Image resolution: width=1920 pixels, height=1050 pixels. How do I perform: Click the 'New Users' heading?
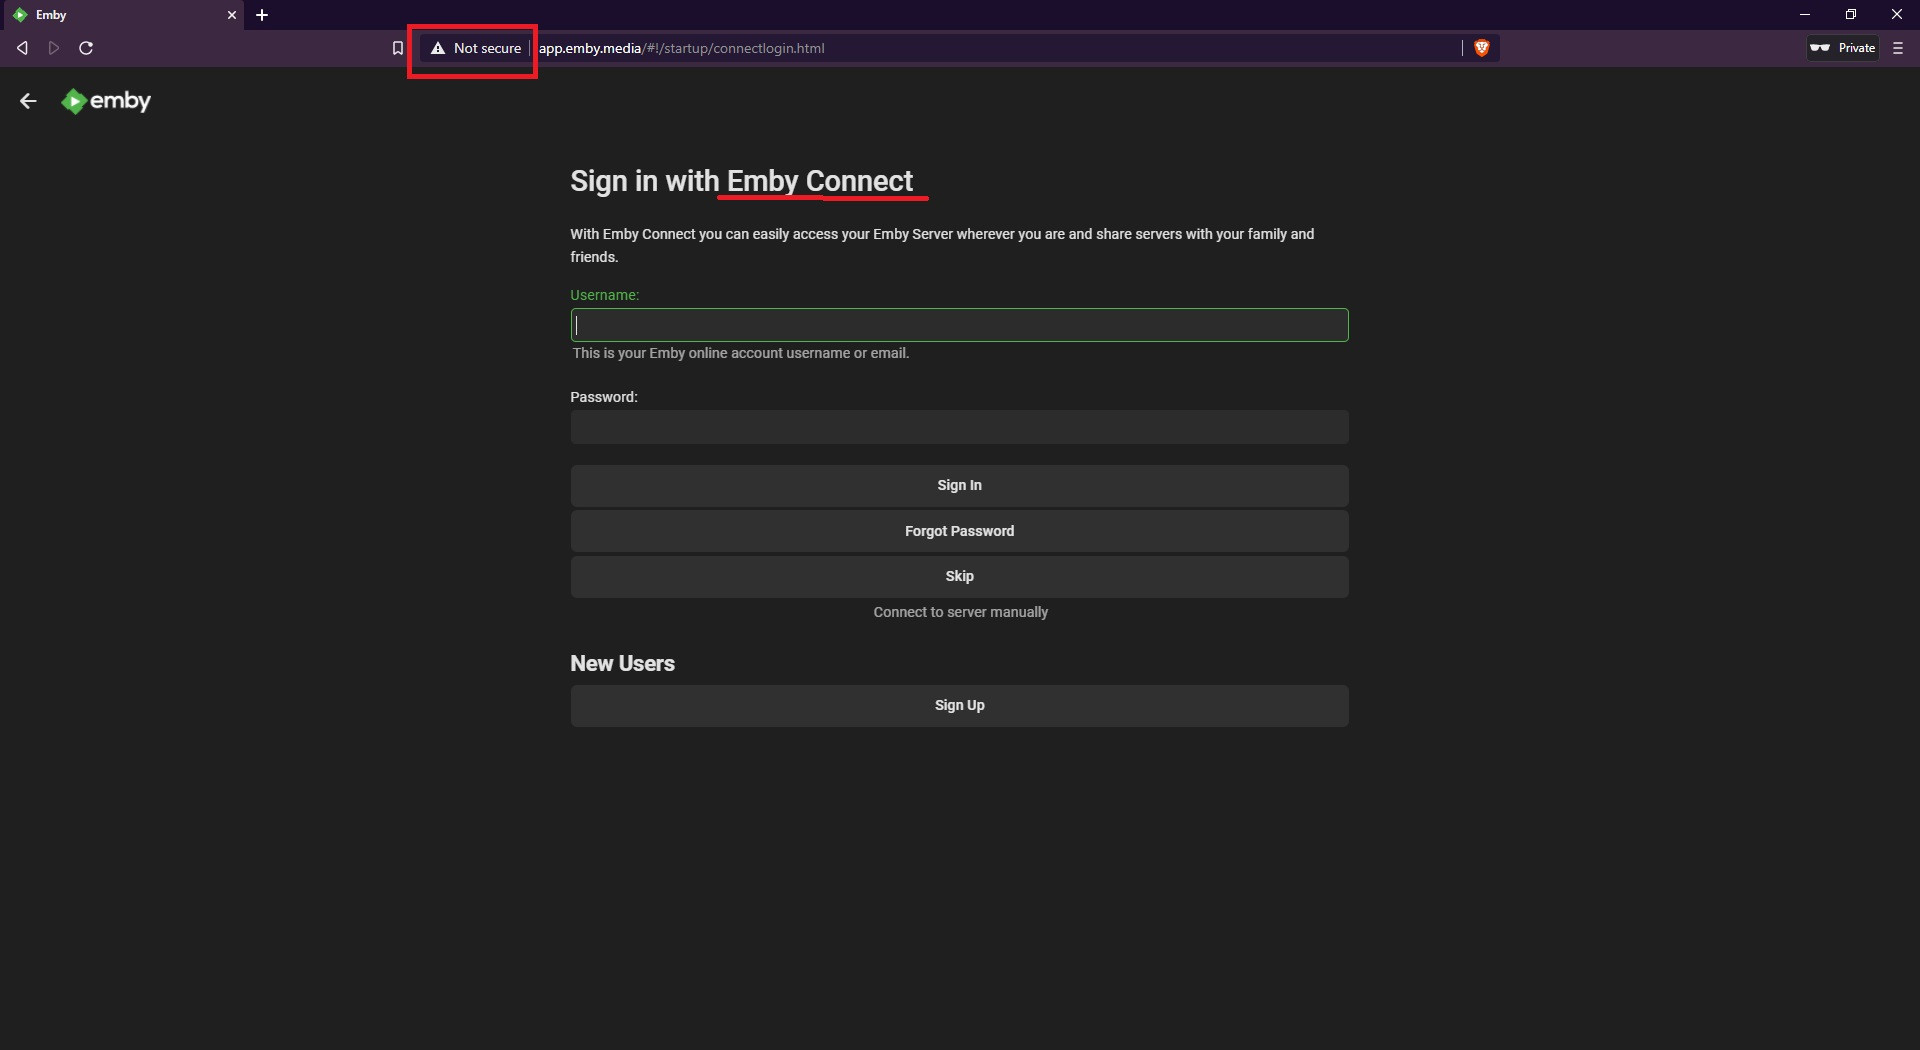622,664
